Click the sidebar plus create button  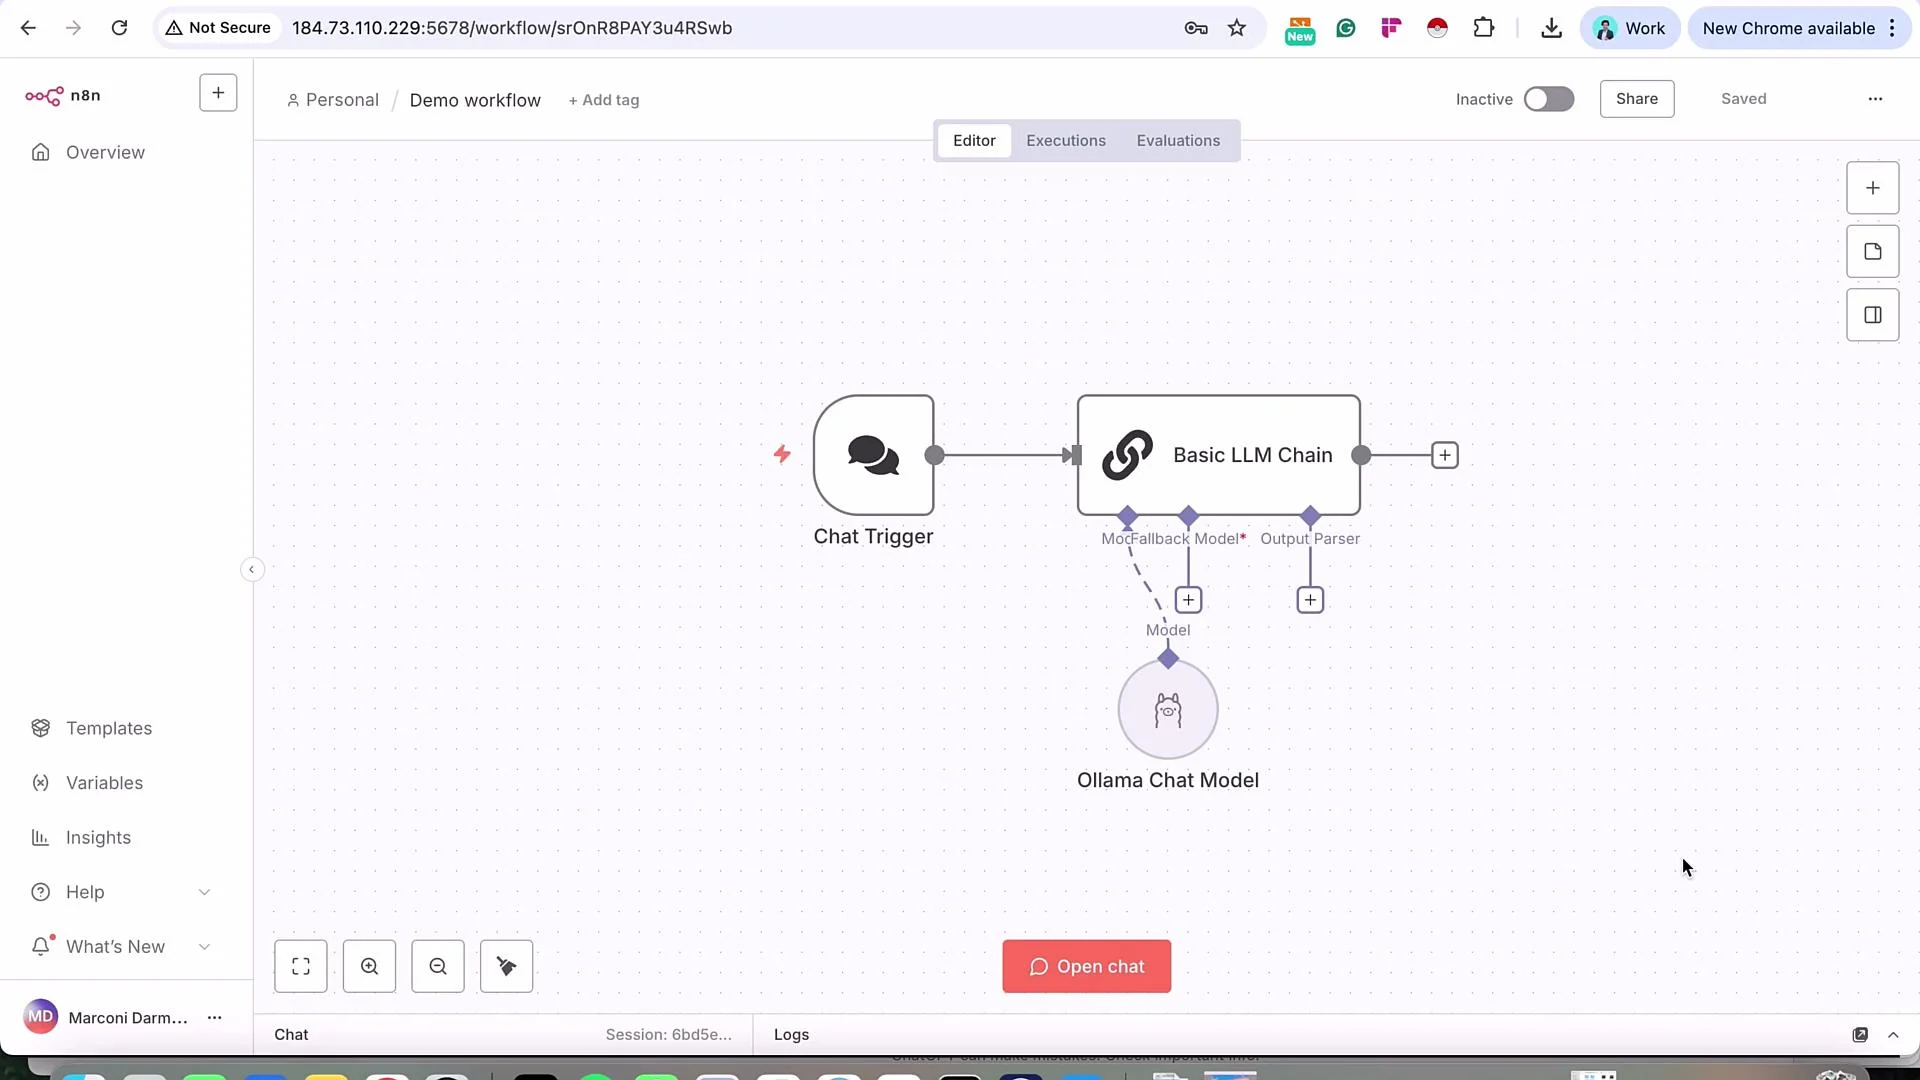tap(218, 93)
